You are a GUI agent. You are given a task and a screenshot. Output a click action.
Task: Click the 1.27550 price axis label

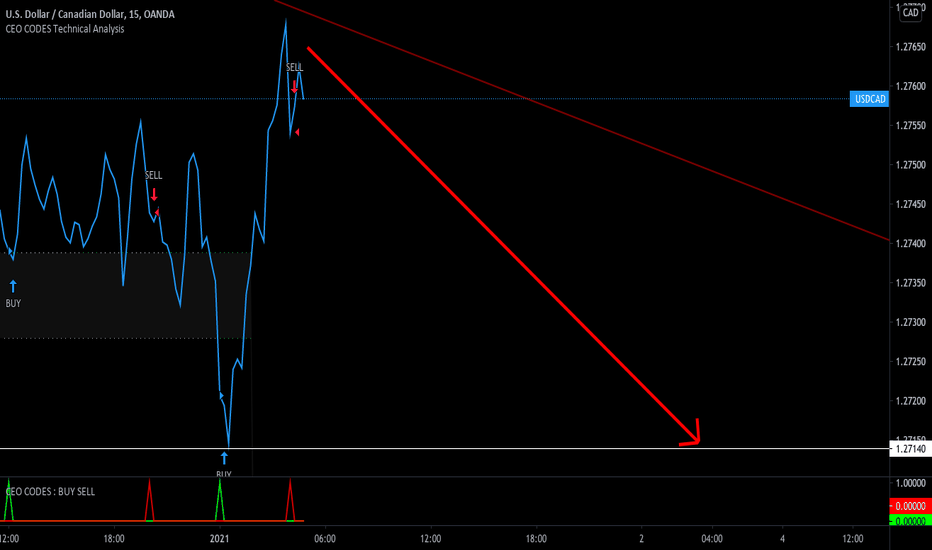tap(910, 125)
